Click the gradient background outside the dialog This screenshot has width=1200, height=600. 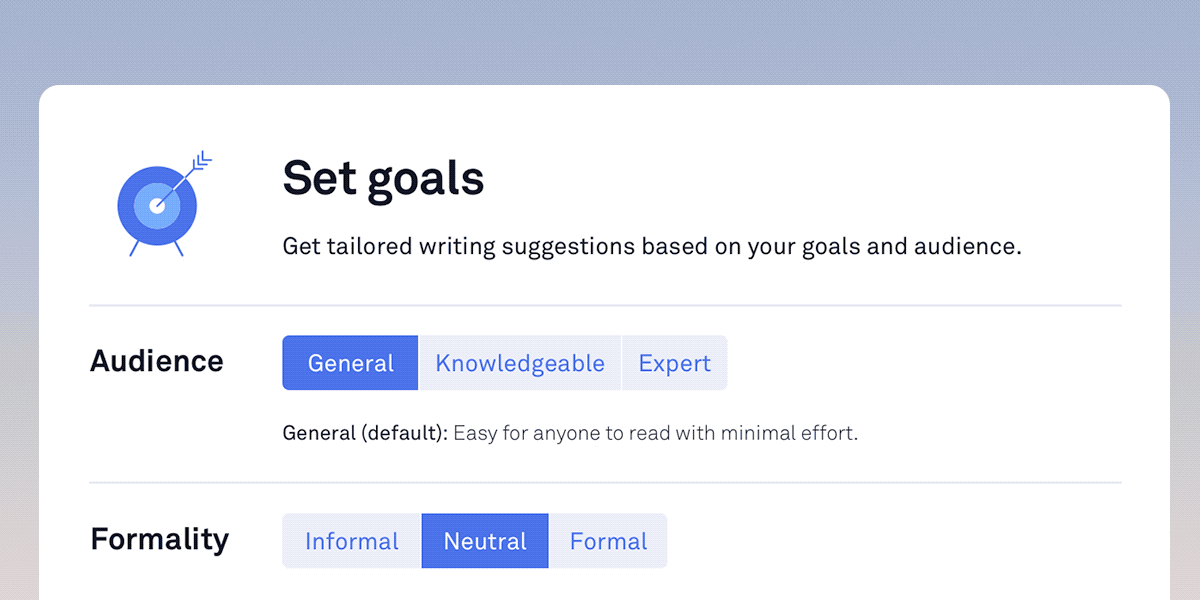600,40
